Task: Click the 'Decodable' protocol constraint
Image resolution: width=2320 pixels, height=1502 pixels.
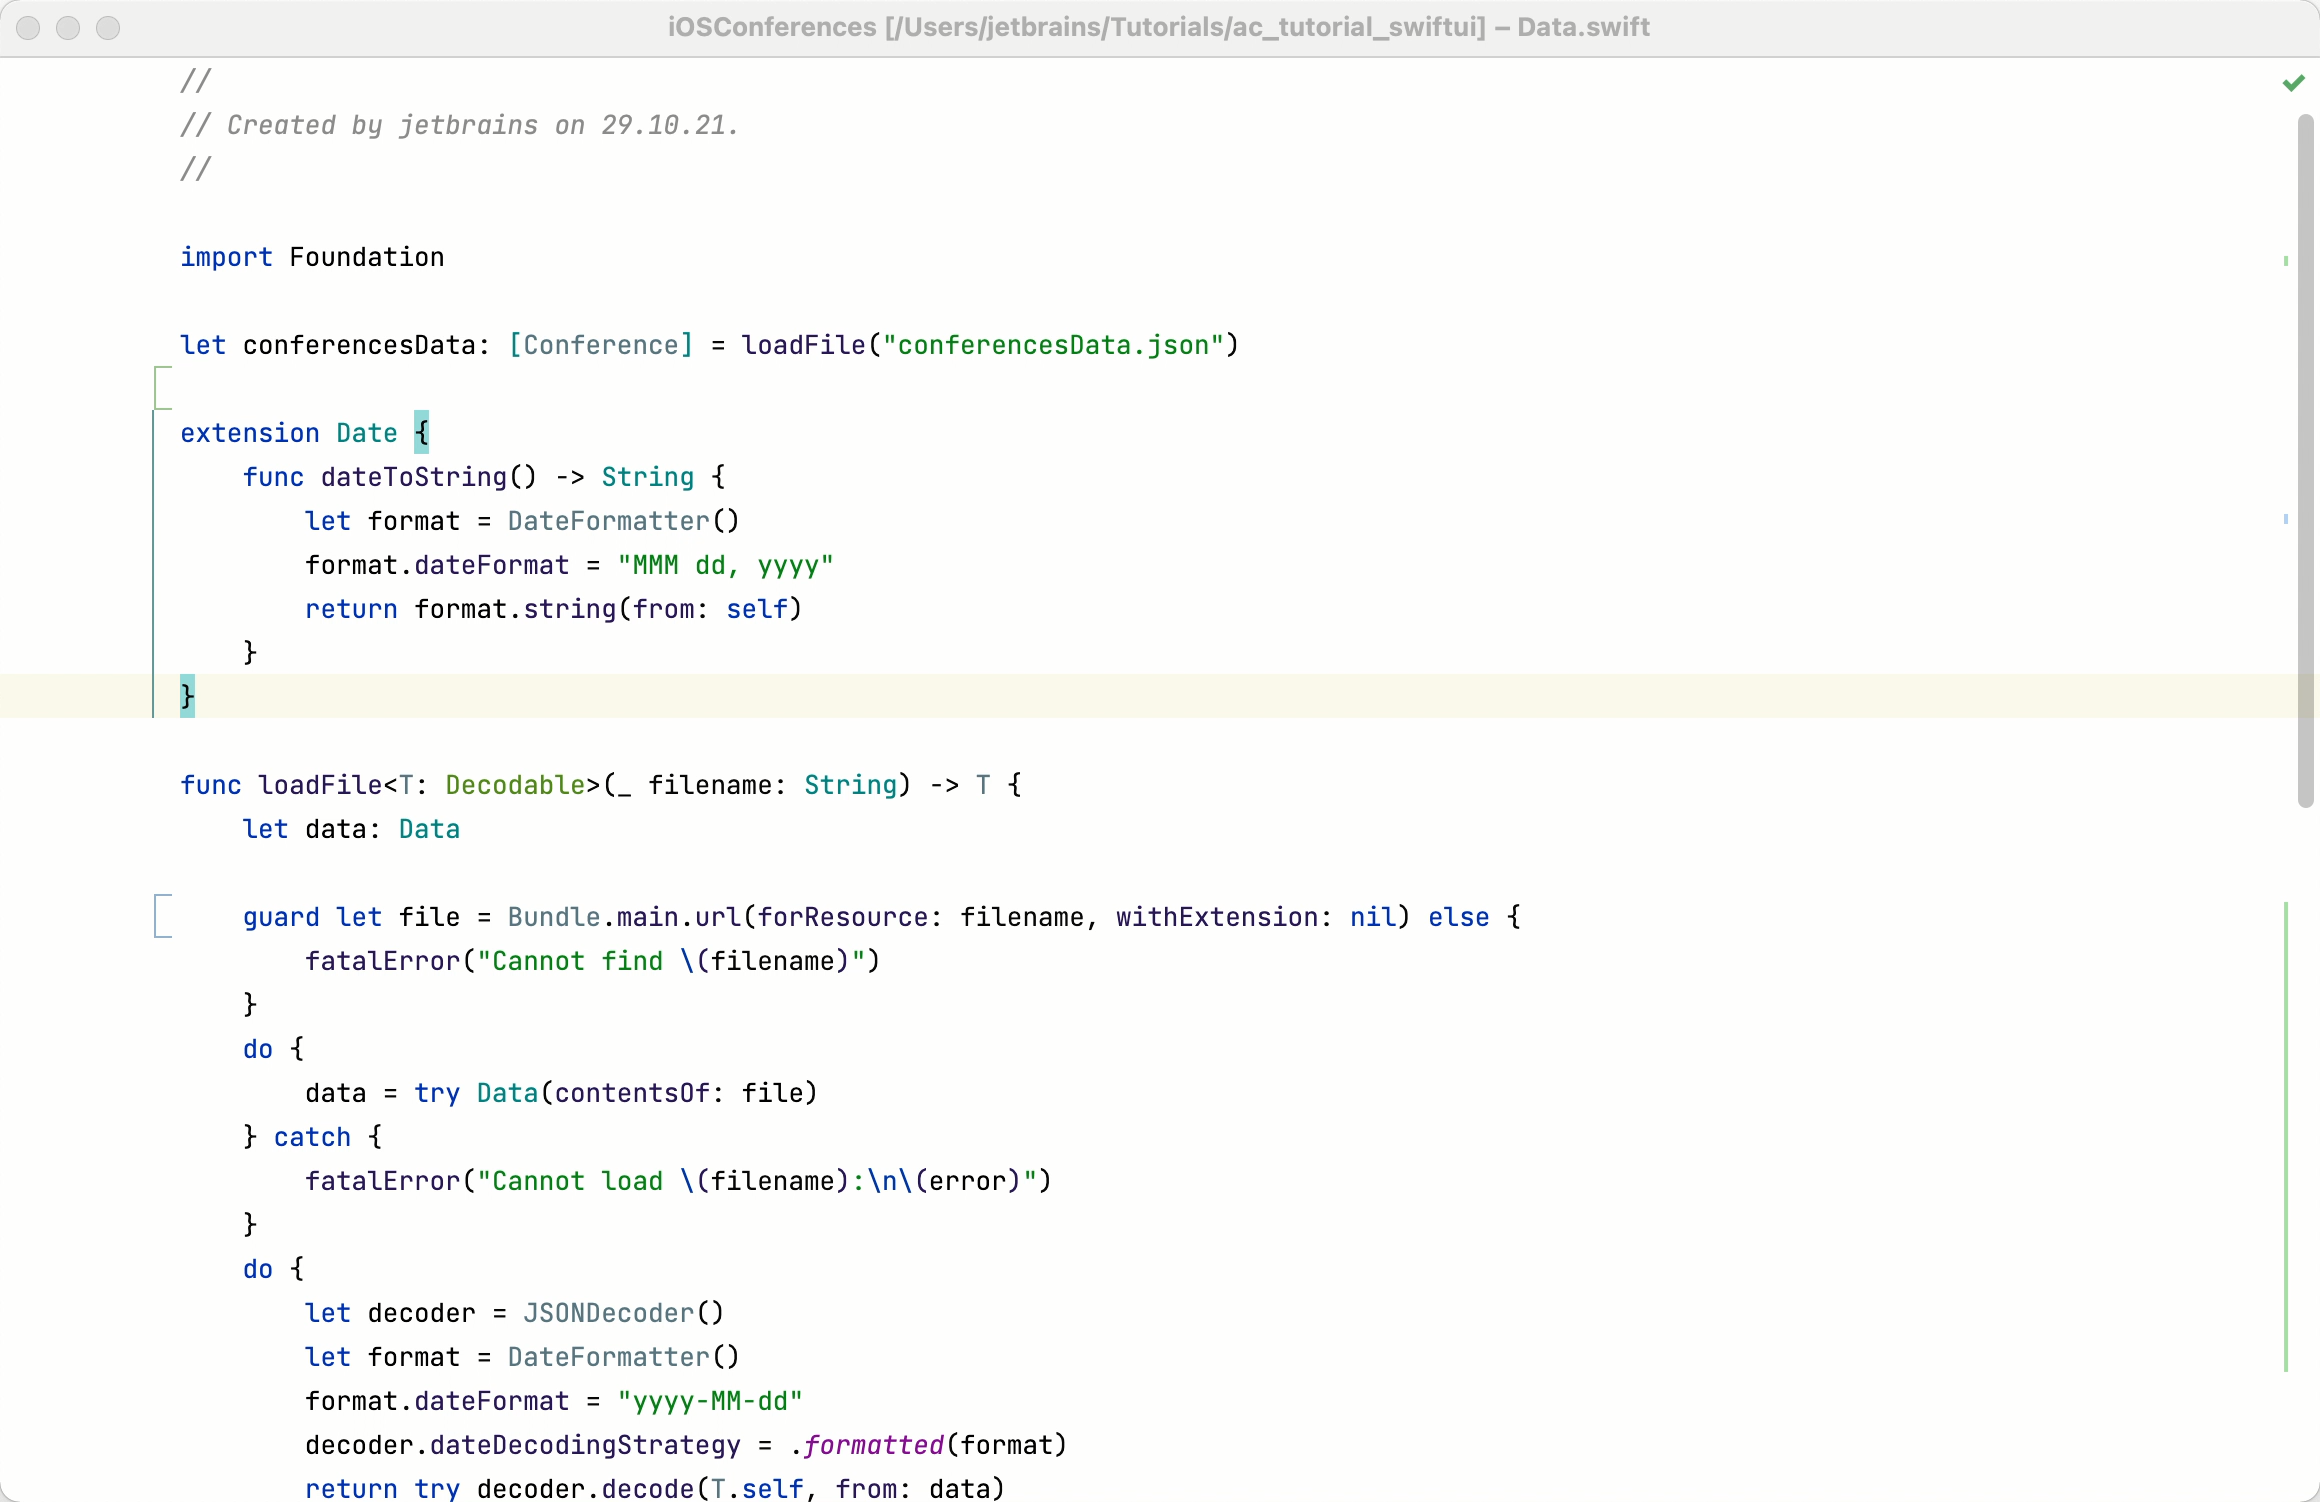Action: (516, 785)
